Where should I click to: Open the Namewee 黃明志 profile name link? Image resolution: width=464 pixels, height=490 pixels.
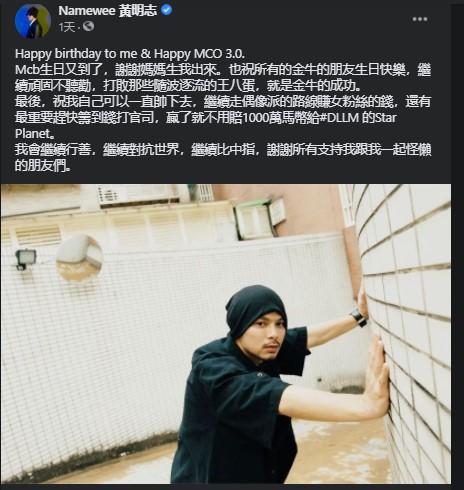[107, 11]
